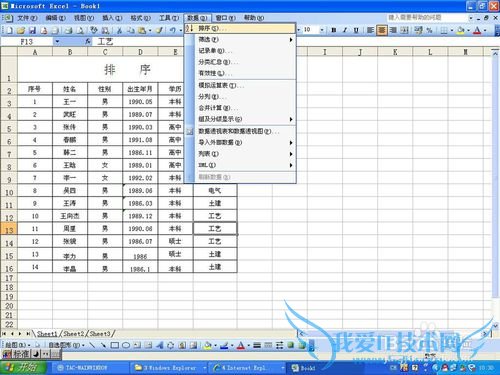Open the 工具 (Tools) menu
Image resolution: width=500 pixels, height=375 pixels.
(169, 18)
